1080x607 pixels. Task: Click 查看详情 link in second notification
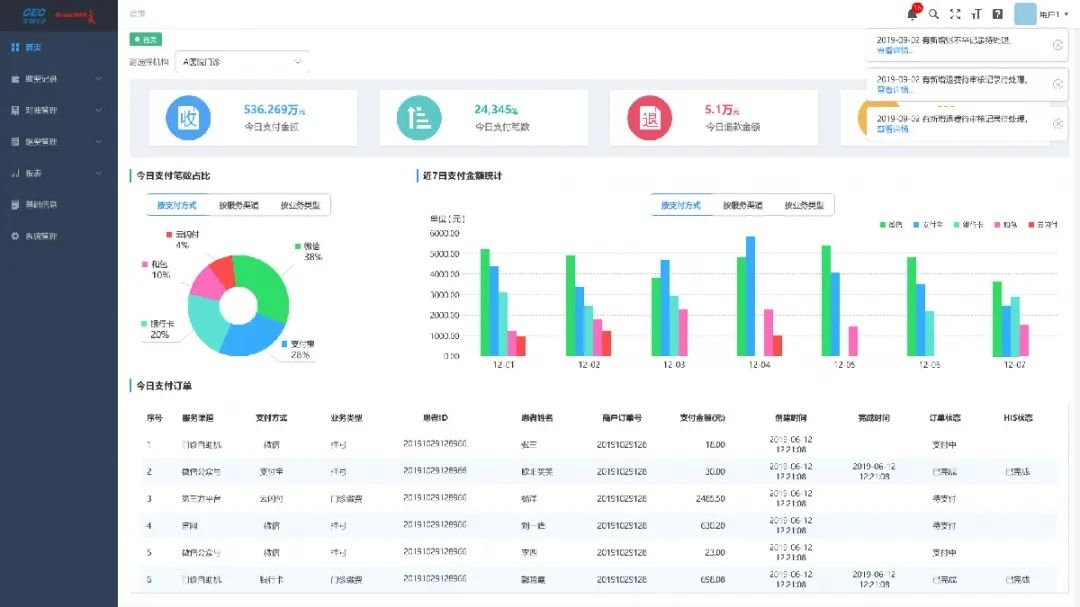893,90
